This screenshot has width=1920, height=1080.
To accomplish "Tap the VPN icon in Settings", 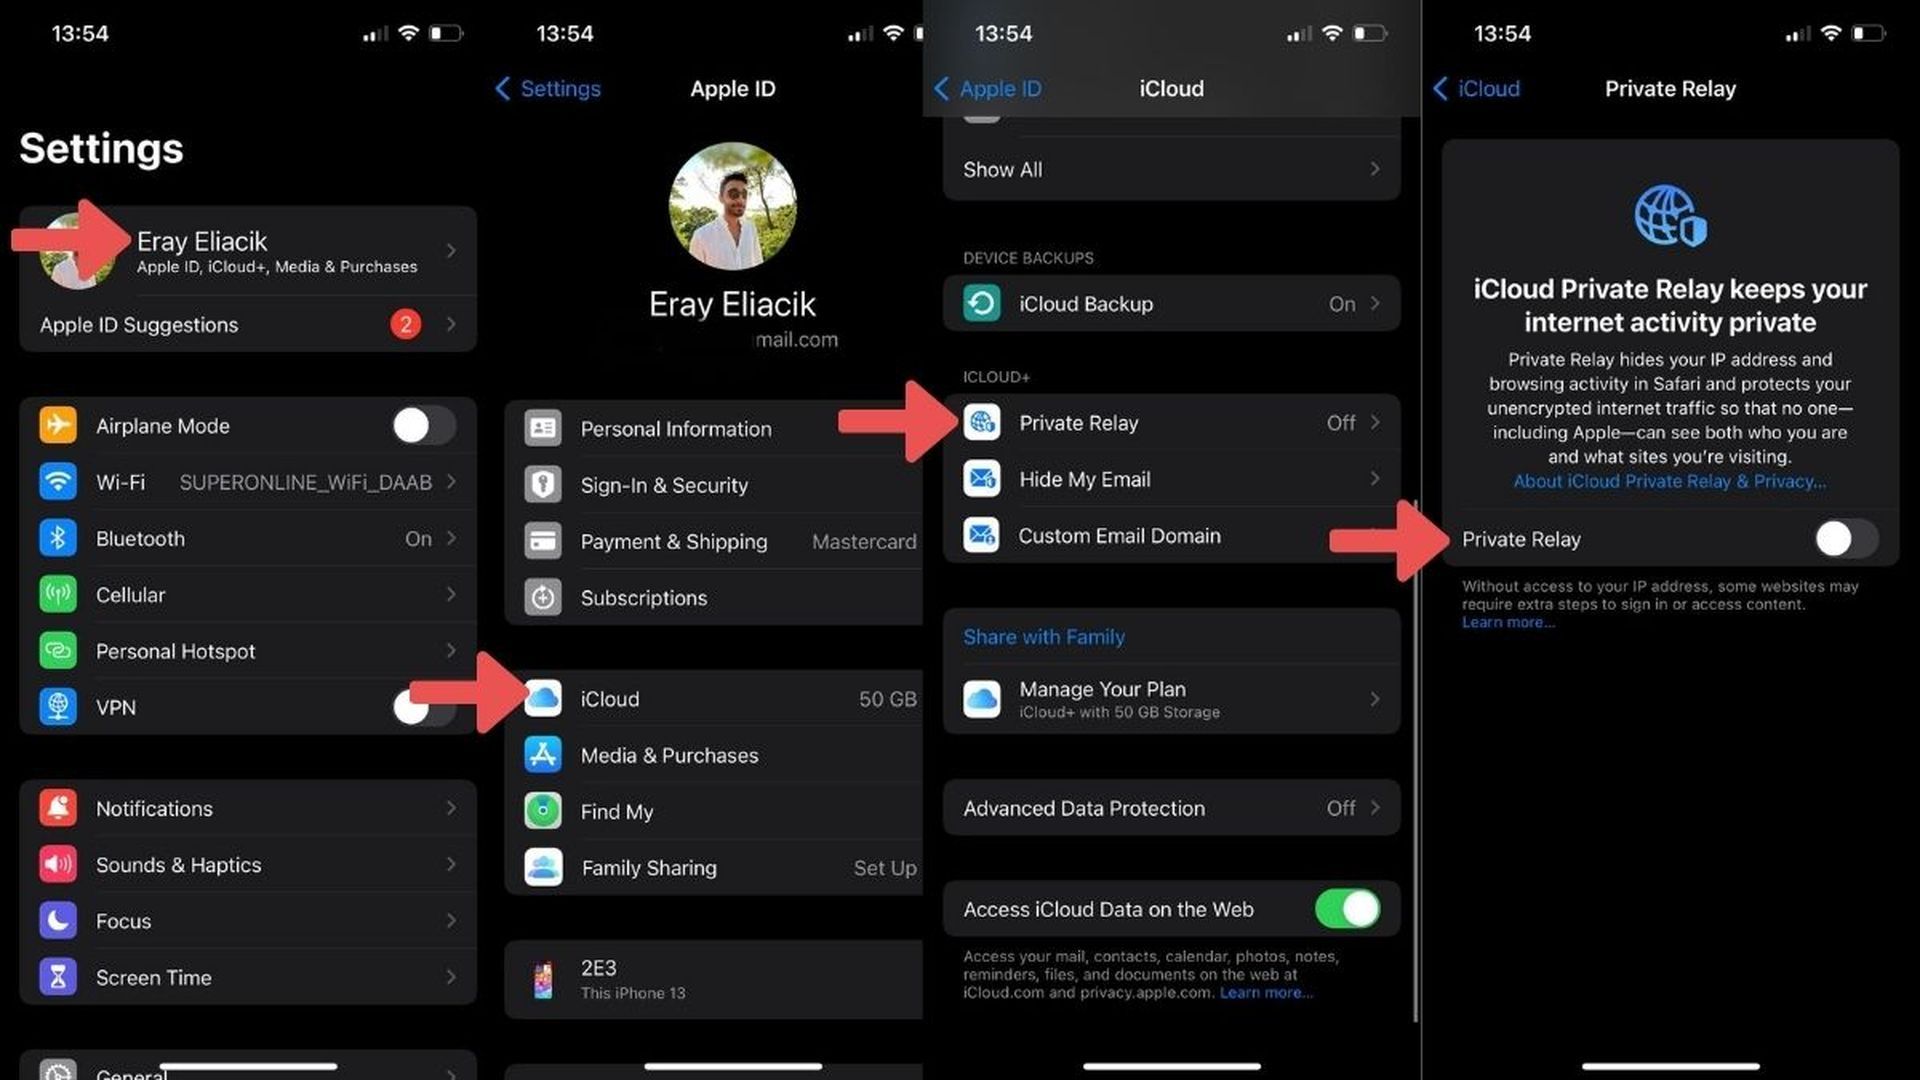I will click(61, 707).
